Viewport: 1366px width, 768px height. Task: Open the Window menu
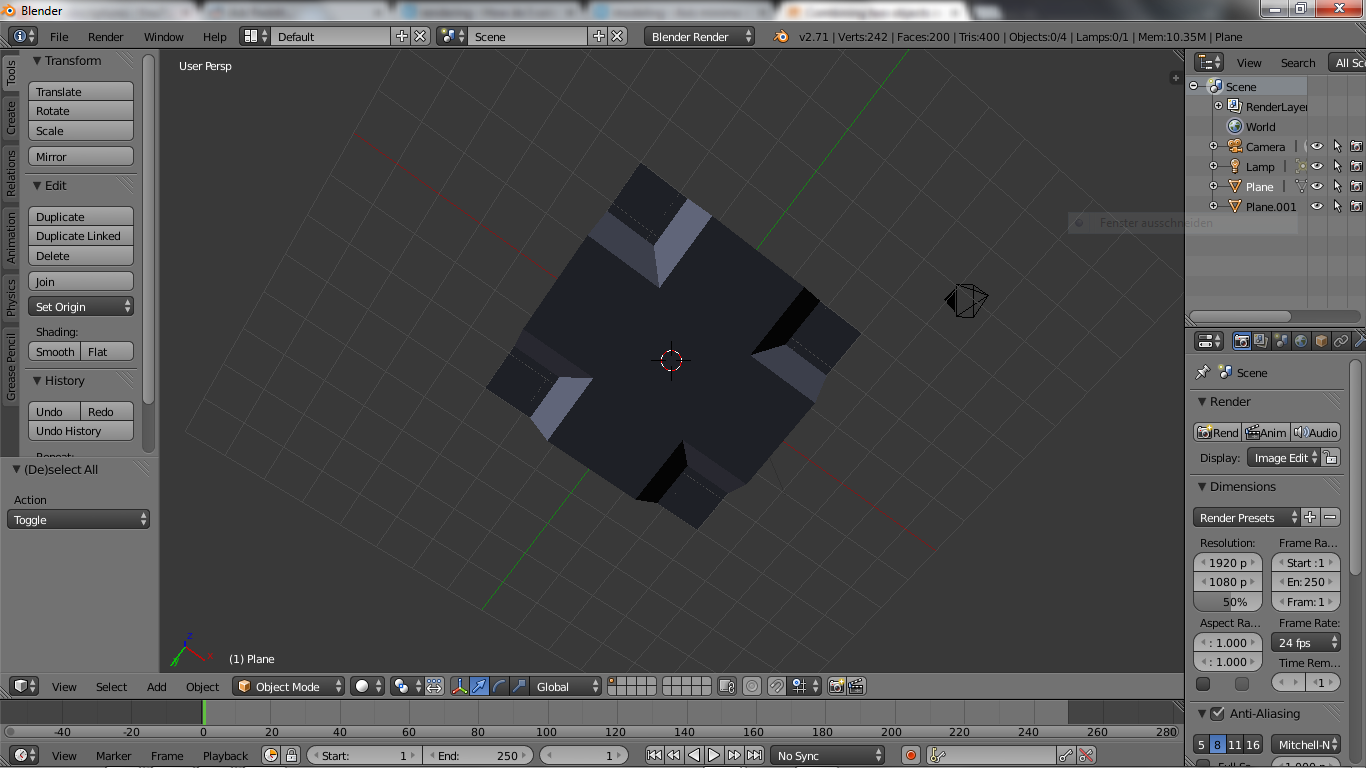click(x=164, y=36)
